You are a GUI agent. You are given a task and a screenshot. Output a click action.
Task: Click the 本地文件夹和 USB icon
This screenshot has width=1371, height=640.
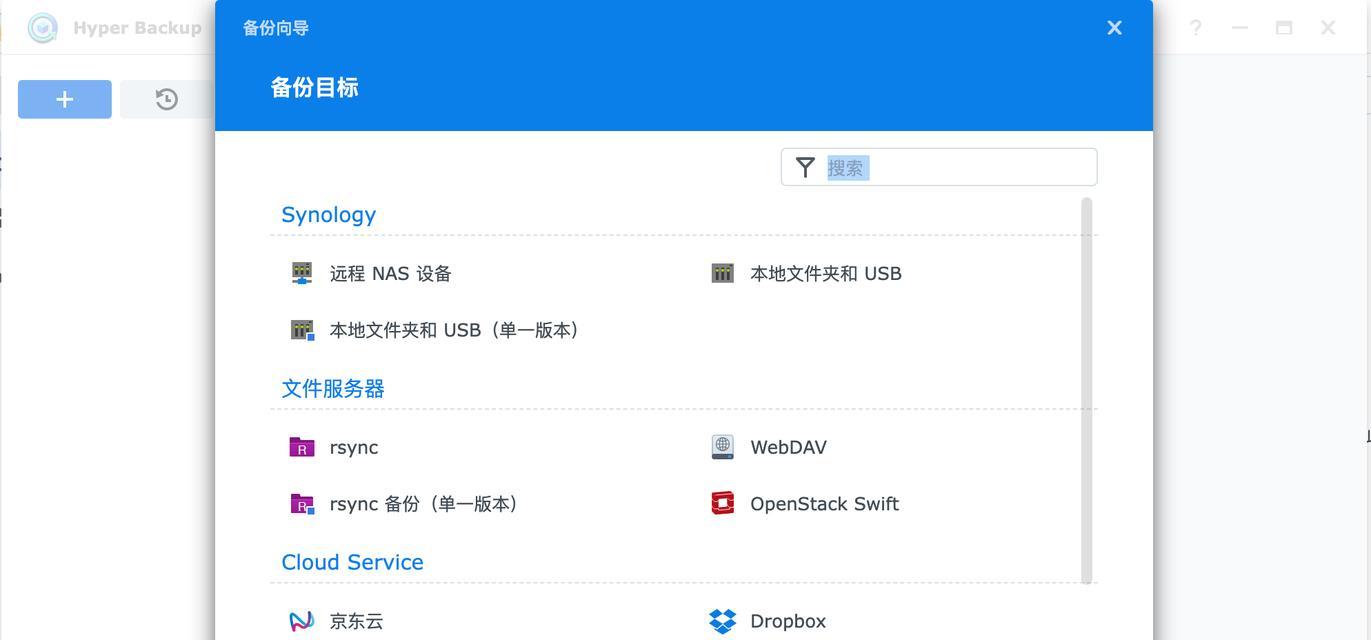tap(722, 273)
